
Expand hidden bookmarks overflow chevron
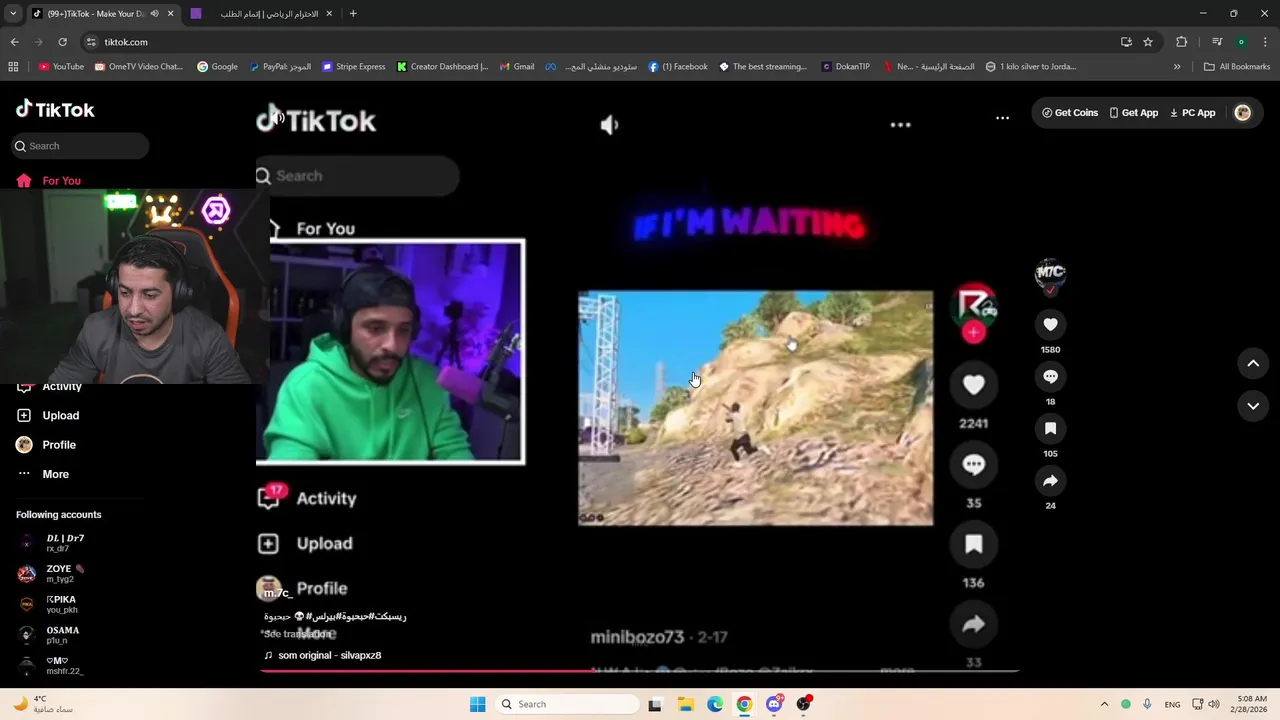point(1177,67)
